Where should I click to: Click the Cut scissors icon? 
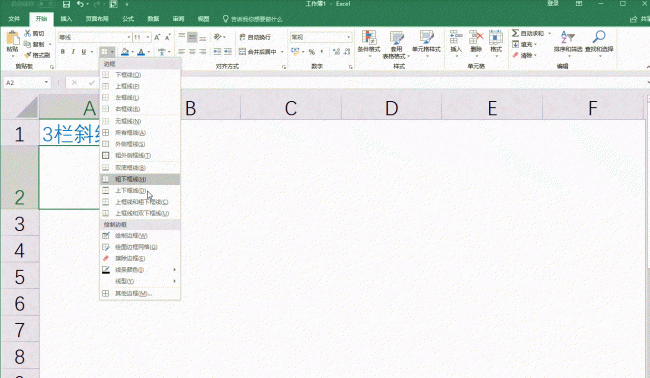point(28,33)
